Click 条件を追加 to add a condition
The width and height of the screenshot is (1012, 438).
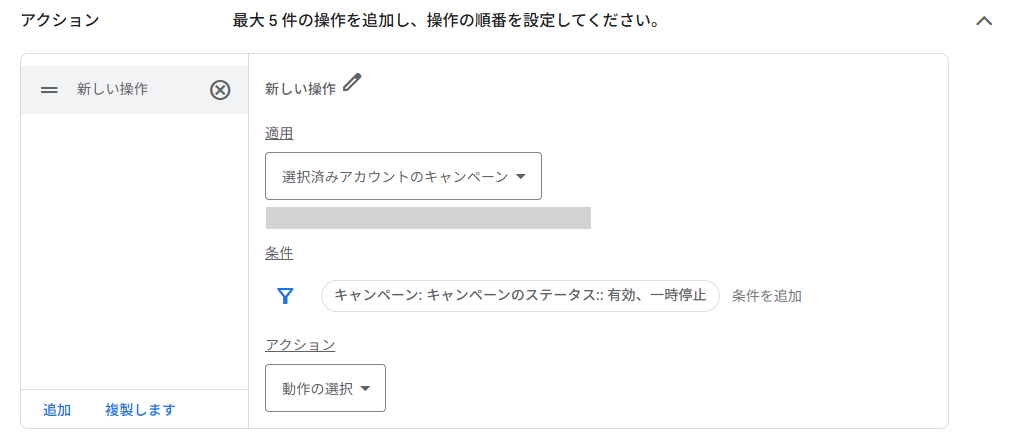(767, 296)
